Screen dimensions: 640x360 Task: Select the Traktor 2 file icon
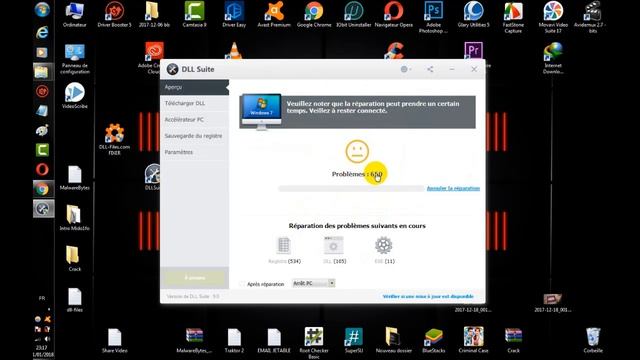[x=234, y=340]
